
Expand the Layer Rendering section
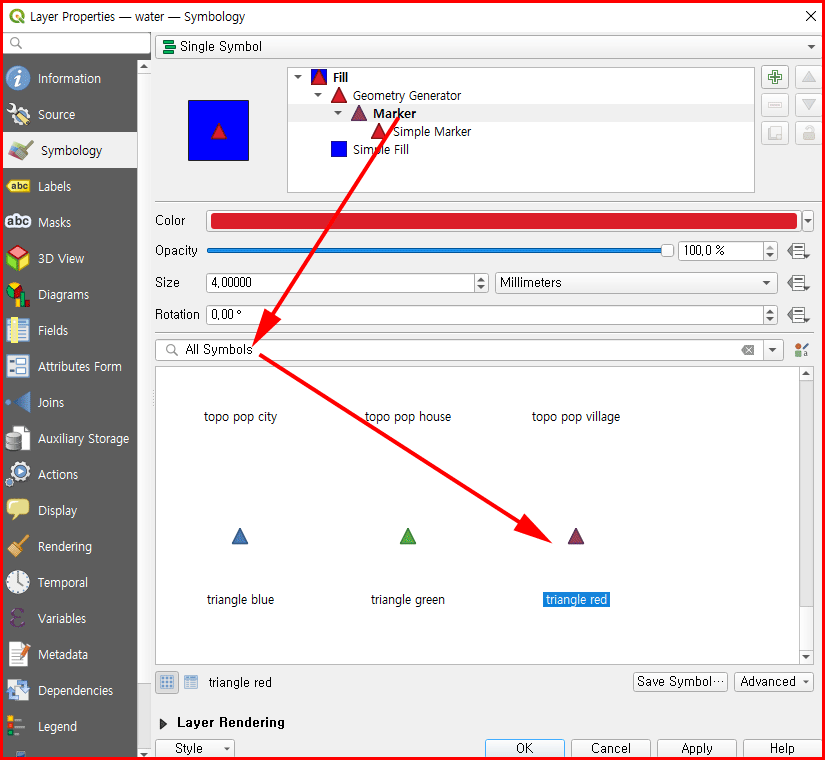click(164, 724)
